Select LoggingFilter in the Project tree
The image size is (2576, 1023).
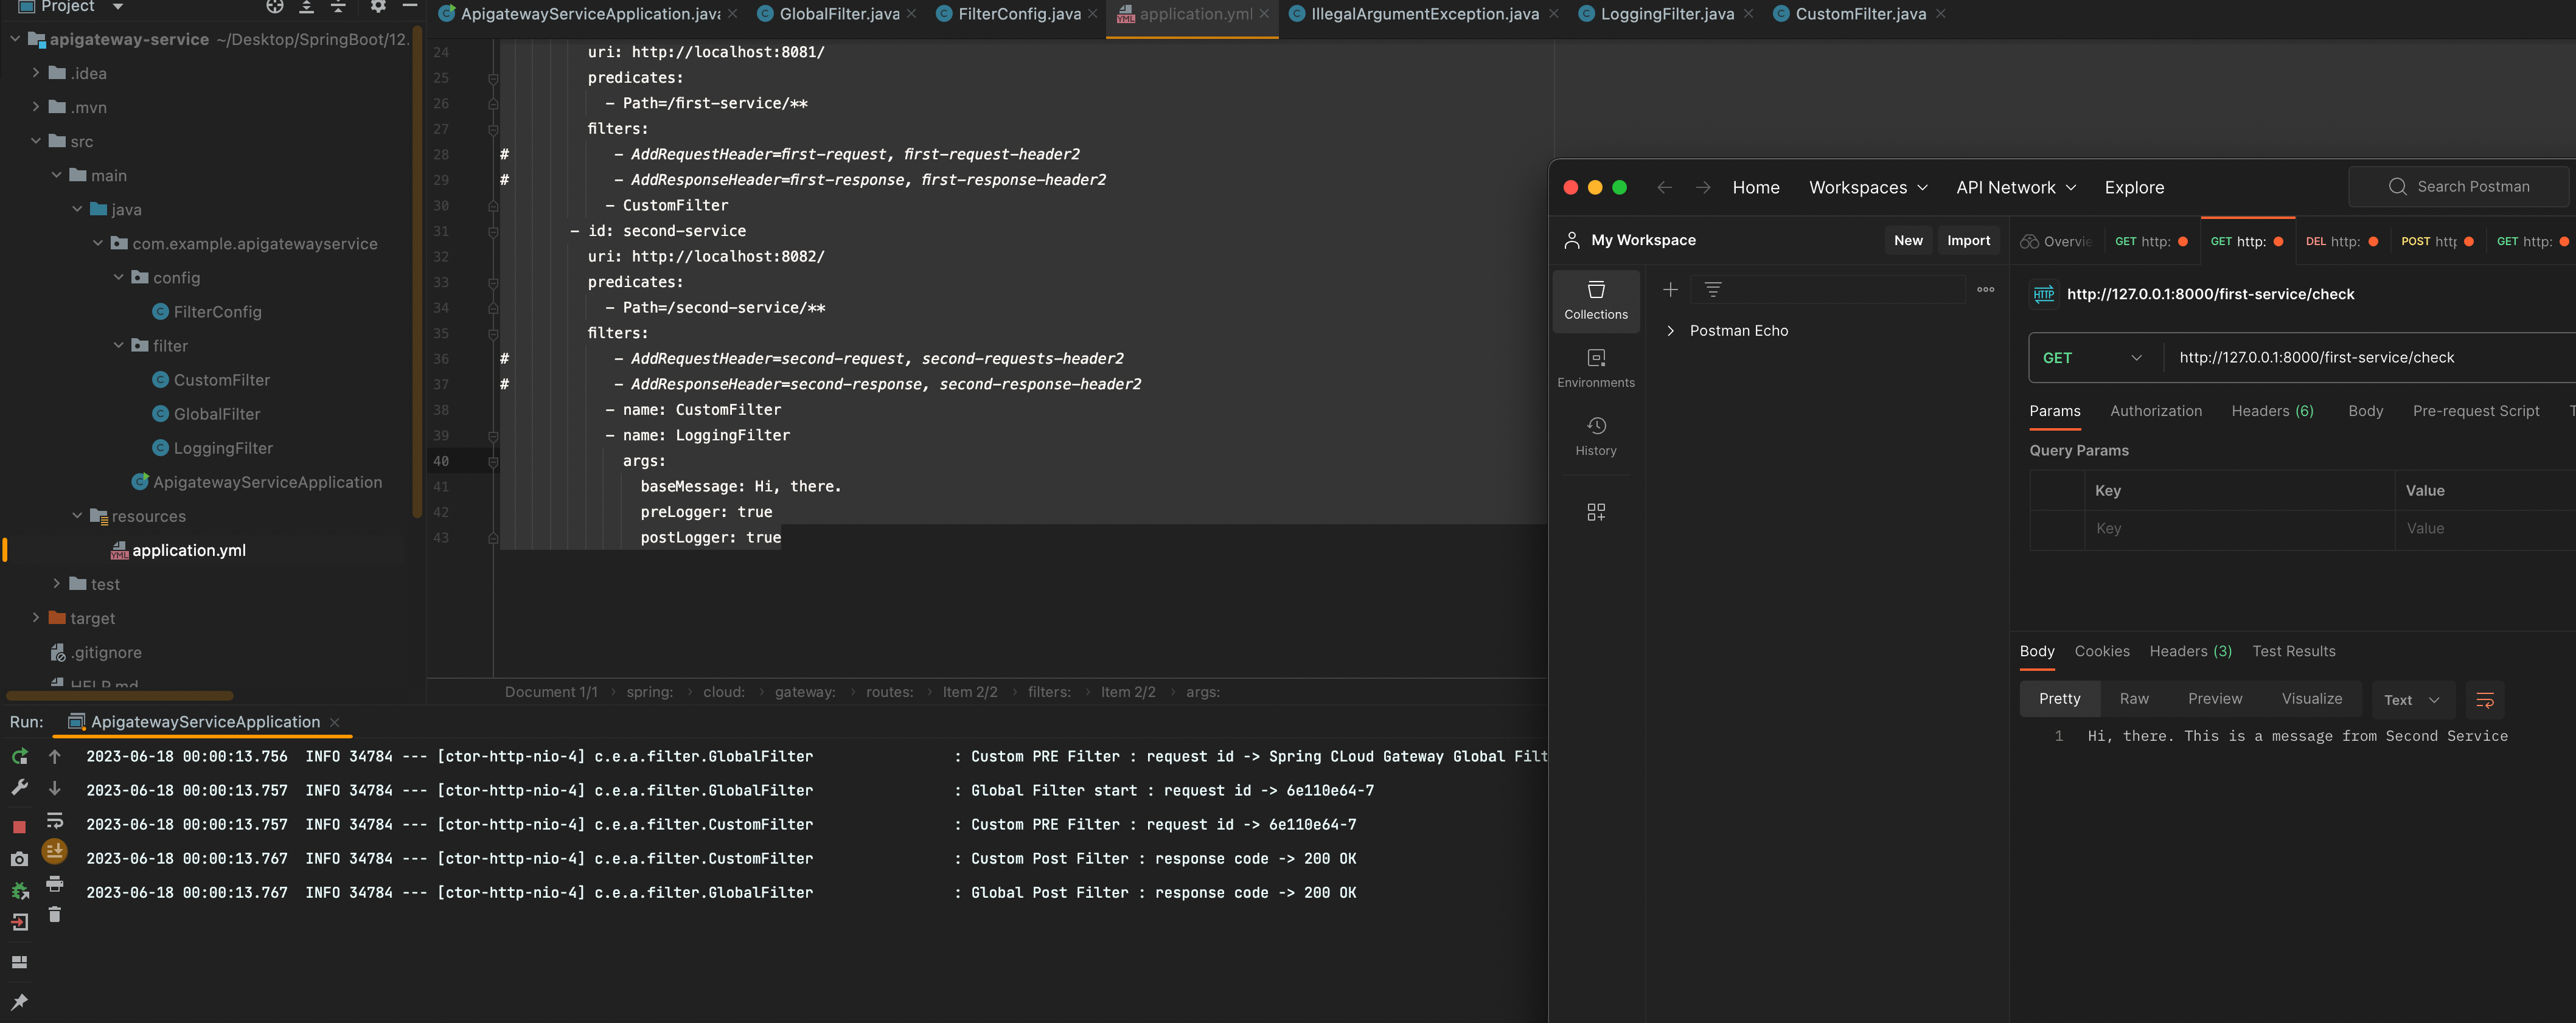click(x=222, y=448)
